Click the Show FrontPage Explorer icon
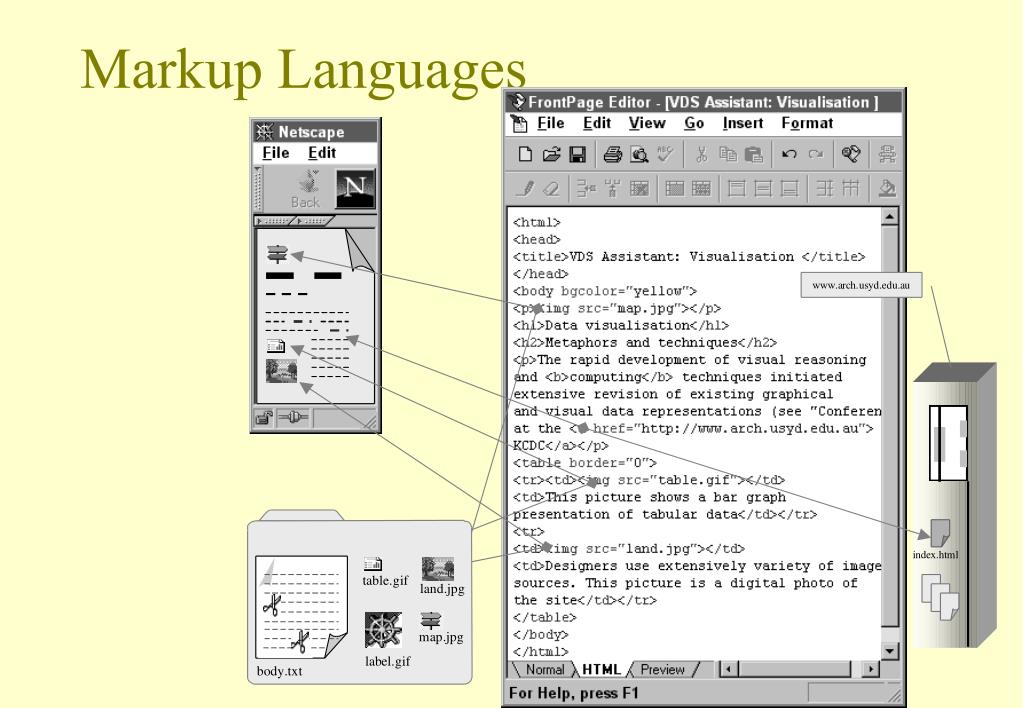1023x708 pixels. [x=851, y=154]
